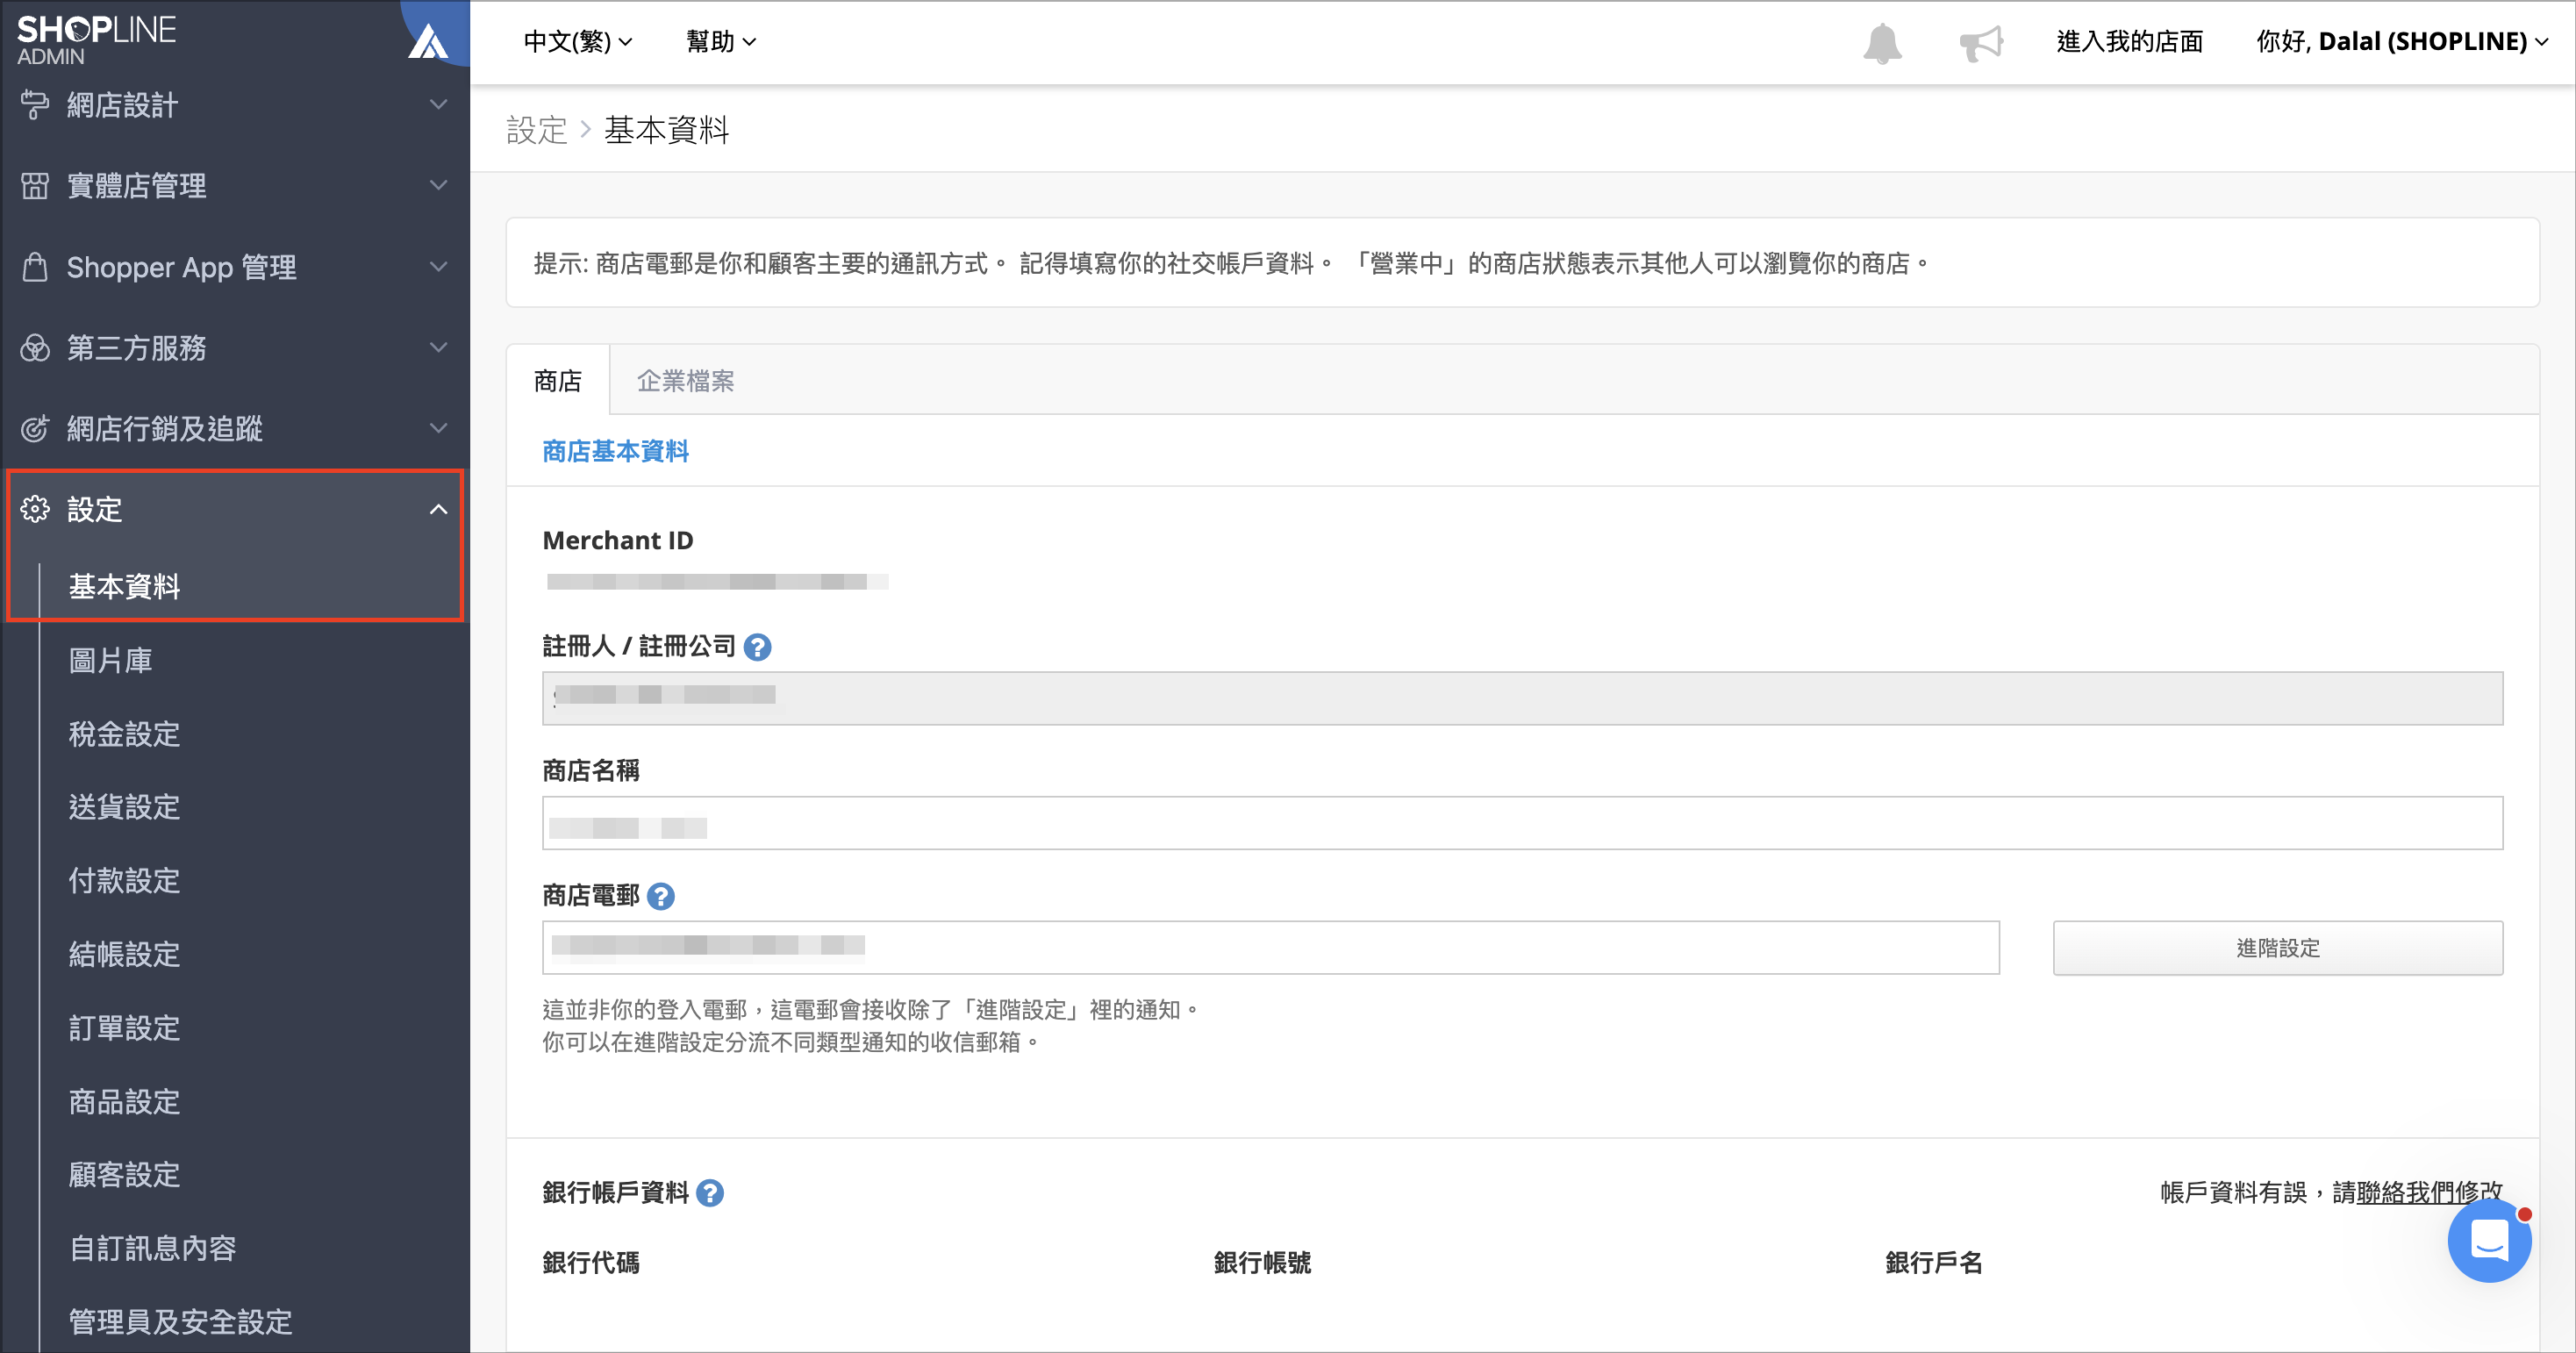Open 送貨設定 in the settings menu

point(124,808)
